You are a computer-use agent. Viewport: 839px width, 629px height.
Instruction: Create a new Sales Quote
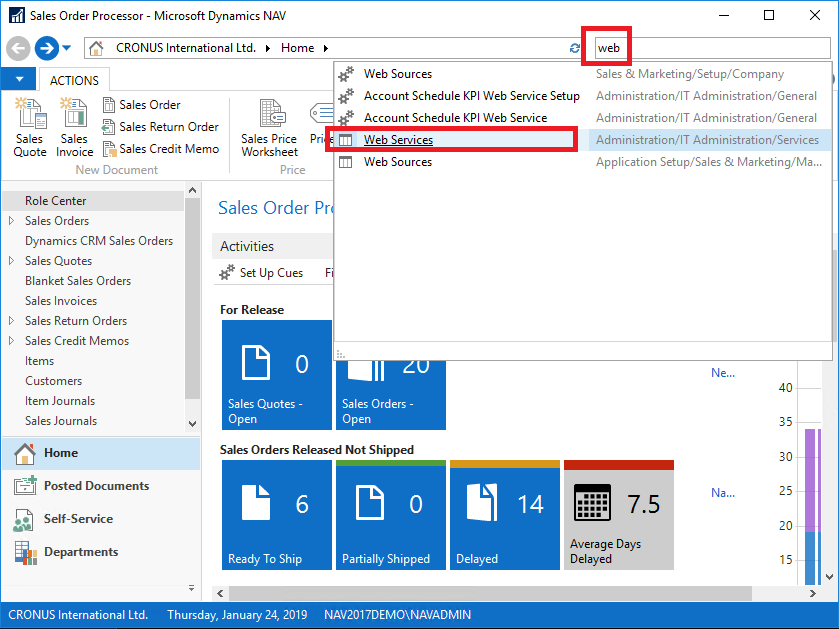30,128
